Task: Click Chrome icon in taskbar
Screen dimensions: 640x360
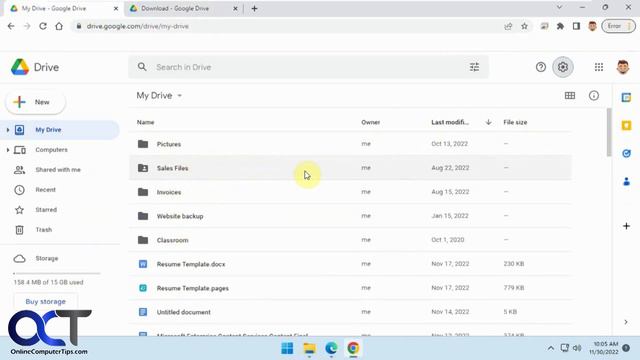Action: [353, 348]
